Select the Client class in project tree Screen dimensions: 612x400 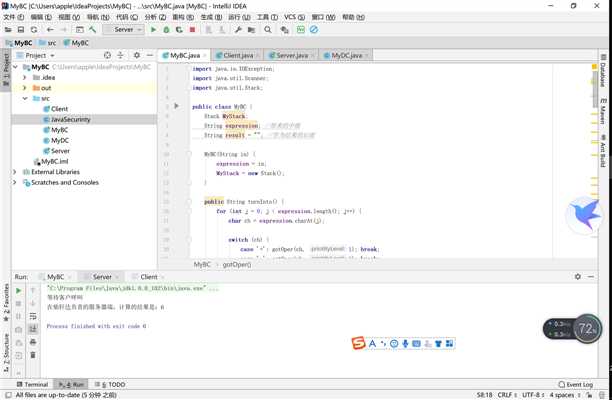(x=59, y=109)
